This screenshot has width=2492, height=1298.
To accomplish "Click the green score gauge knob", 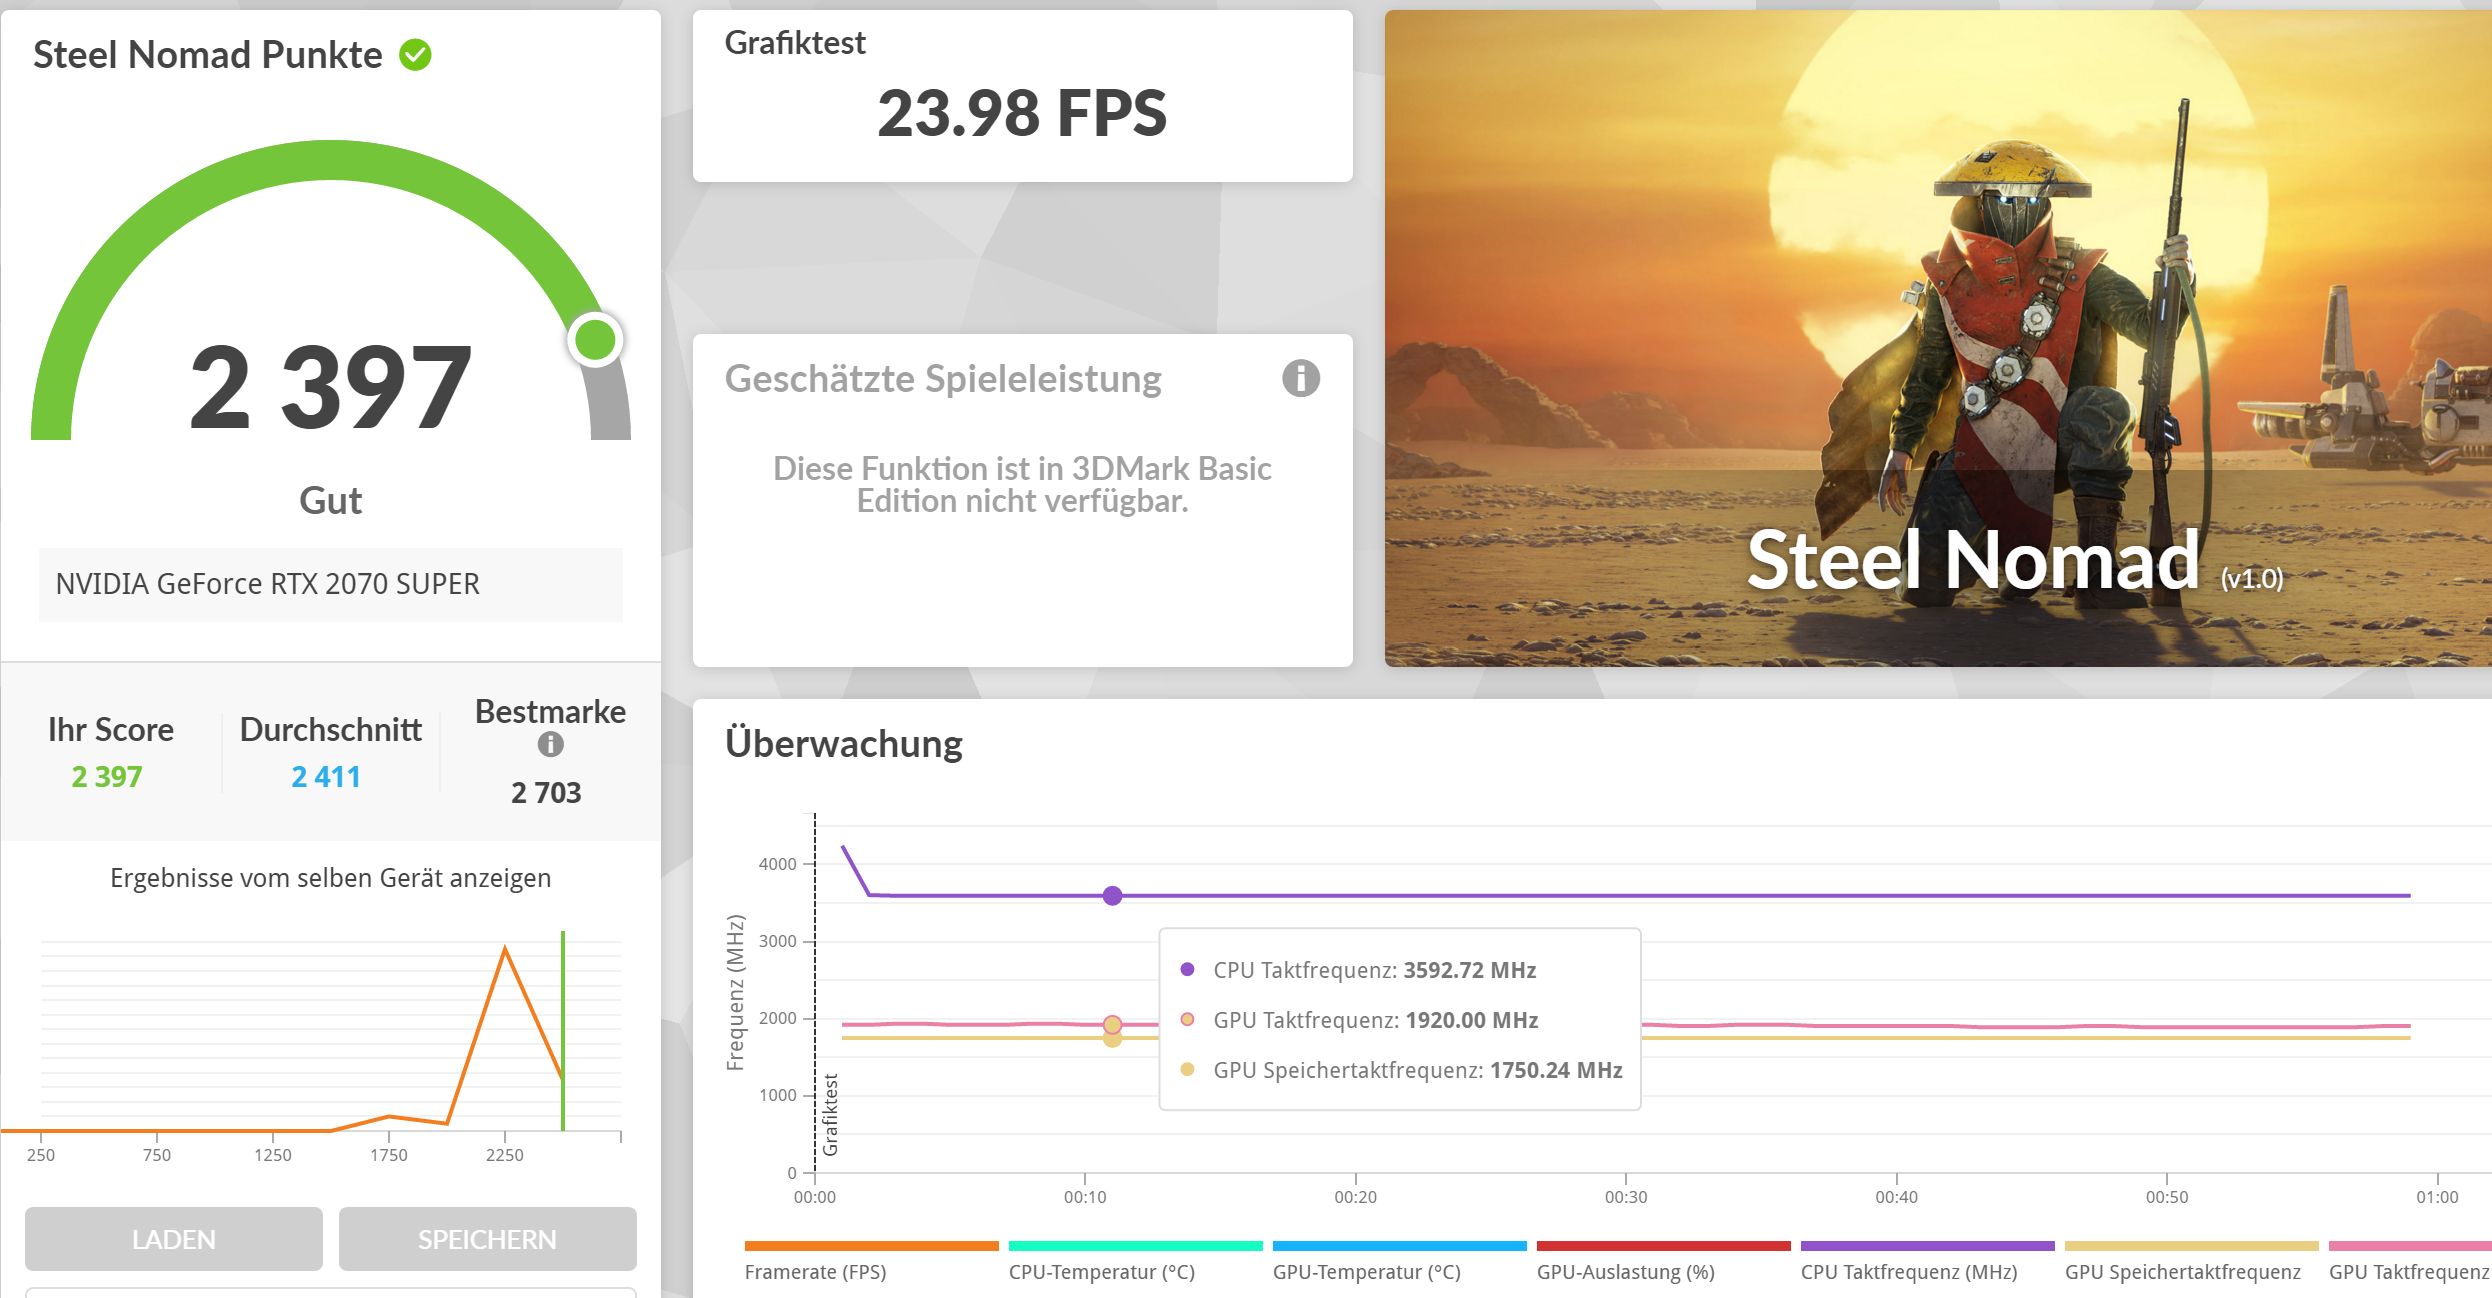I will pyautogui.click(x=595, y=340).
